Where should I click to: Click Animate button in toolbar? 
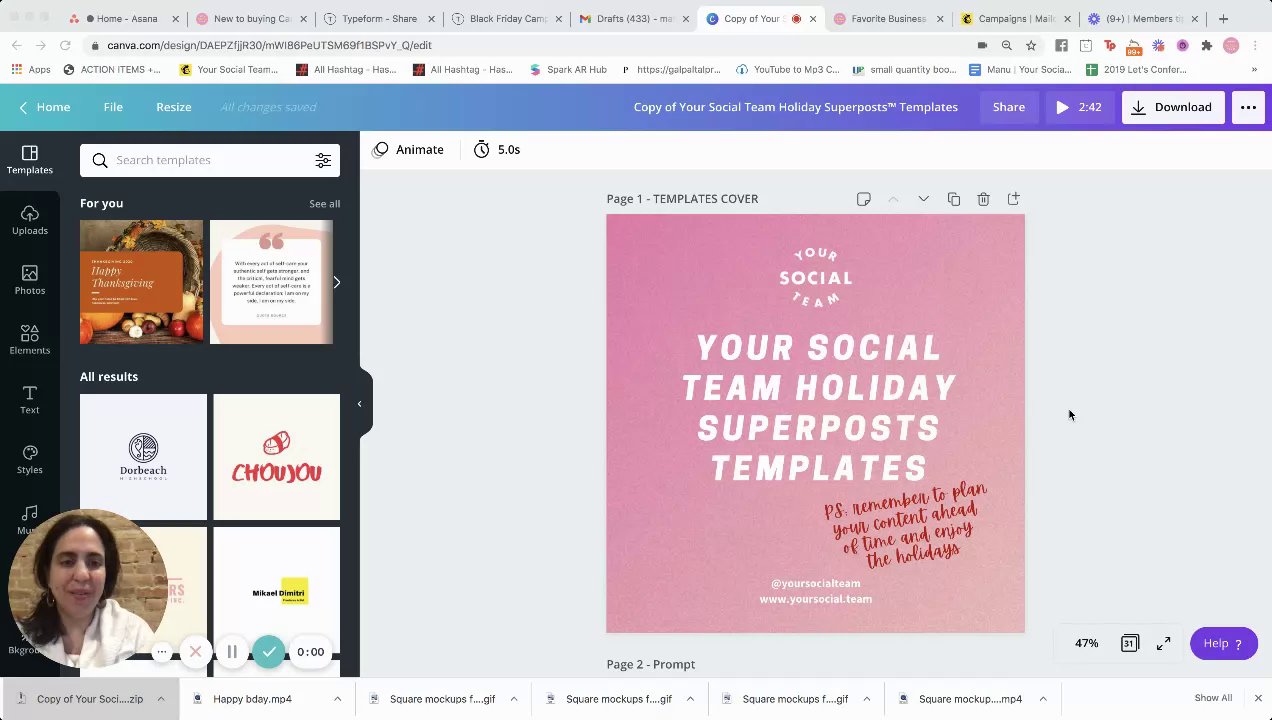pyautogui.click(x=408, y=149)
